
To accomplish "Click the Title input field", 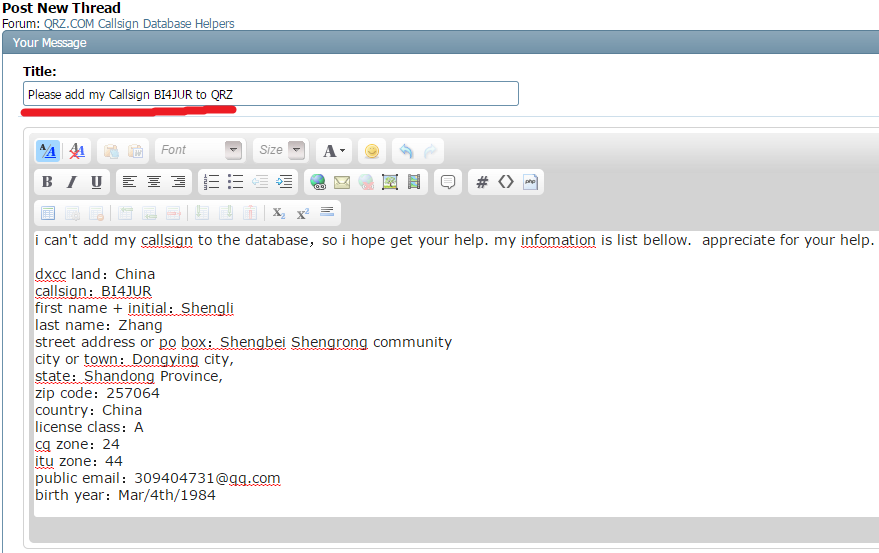I will tap(271, 94).
